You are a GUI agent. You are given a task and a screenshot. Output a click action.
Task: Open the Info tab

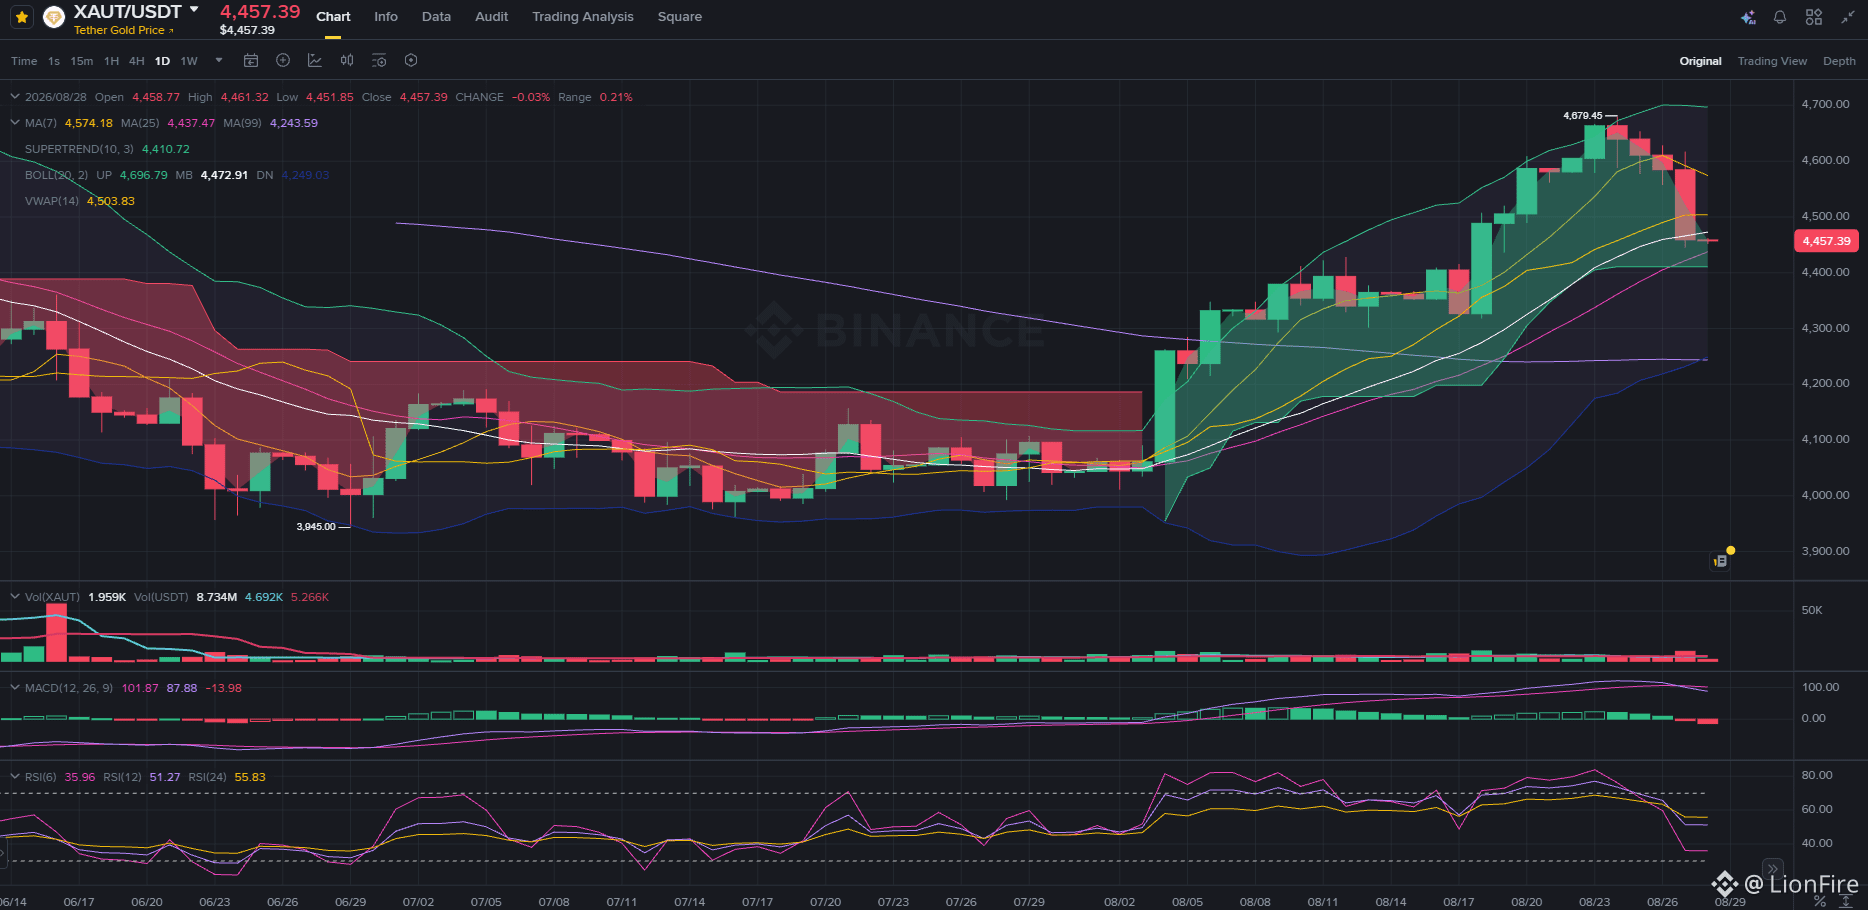386,17
